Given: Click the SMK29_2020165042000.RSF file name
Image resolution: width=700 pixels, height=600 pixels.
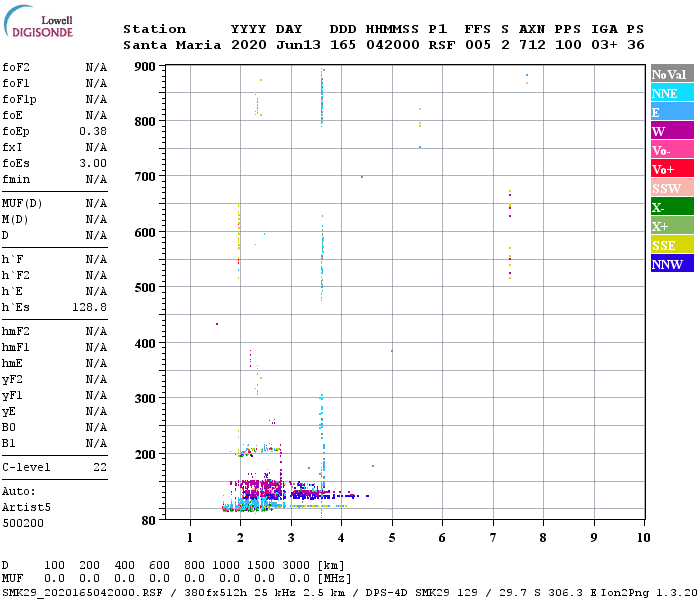Looking at the screenshot, I should point(82,592).
